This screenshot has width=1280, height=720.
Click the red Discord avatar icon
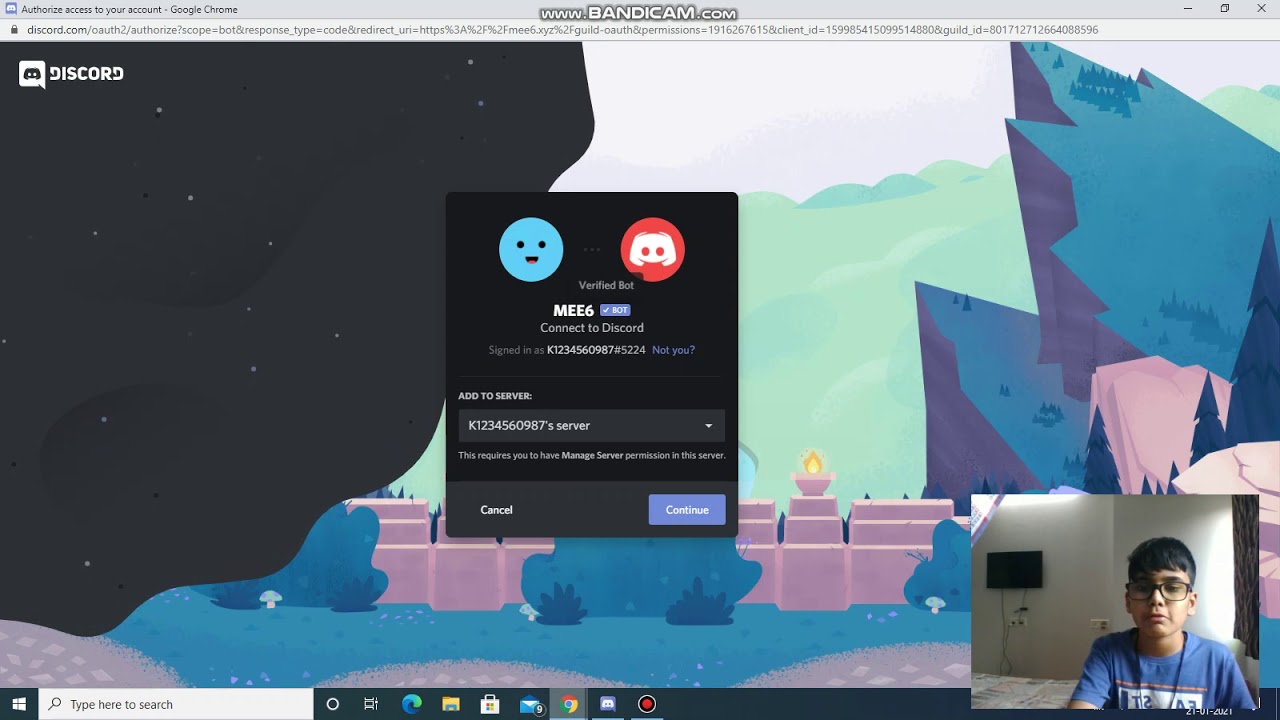pyautogui.click(x=653, y=250)
